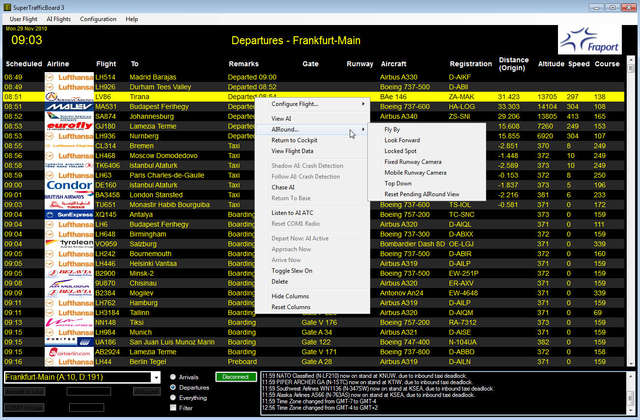Enable the Filter checkbox

(x=173, y=407)
